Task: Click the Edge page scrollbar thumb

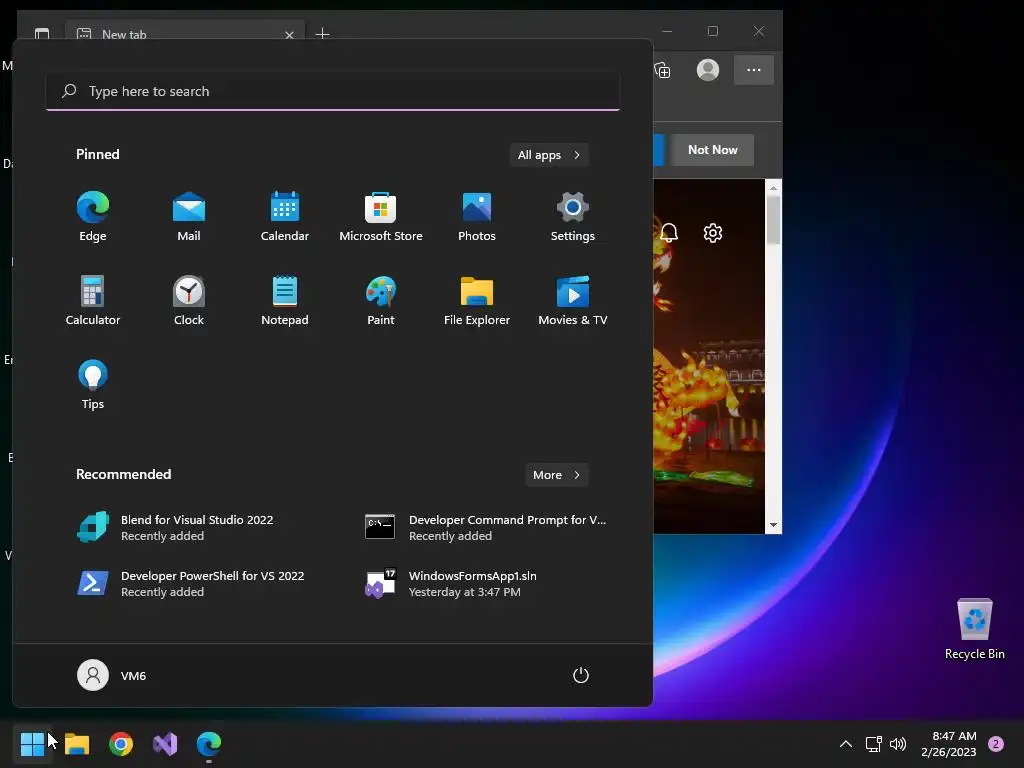Action: coord(773,220)
